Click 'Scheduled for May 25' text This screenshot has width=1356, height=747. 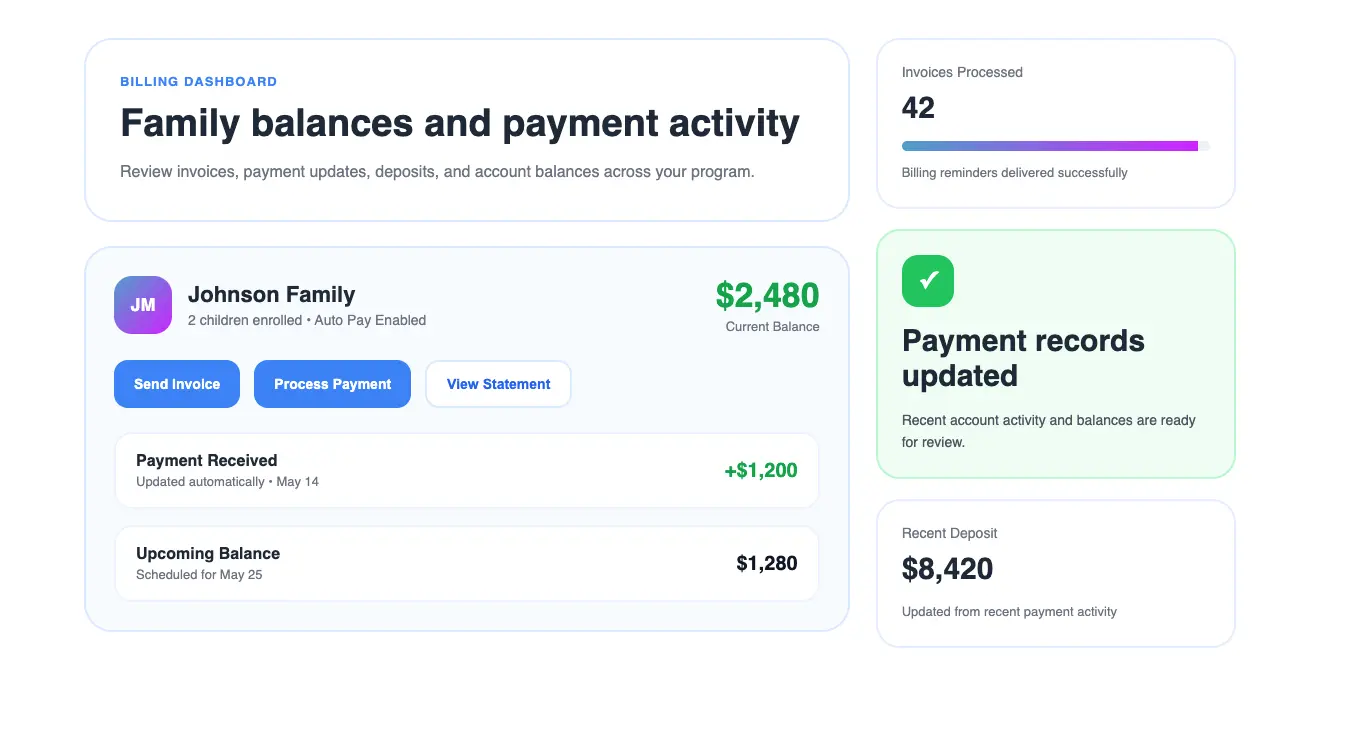(199, 574)
